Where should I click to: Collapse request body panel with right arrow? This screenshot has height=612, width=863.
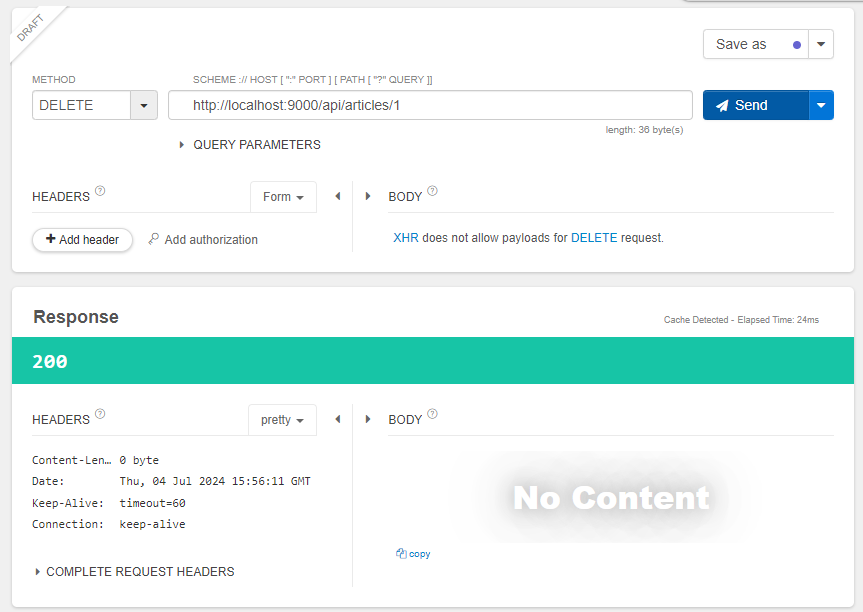click(x=368, y=196)
